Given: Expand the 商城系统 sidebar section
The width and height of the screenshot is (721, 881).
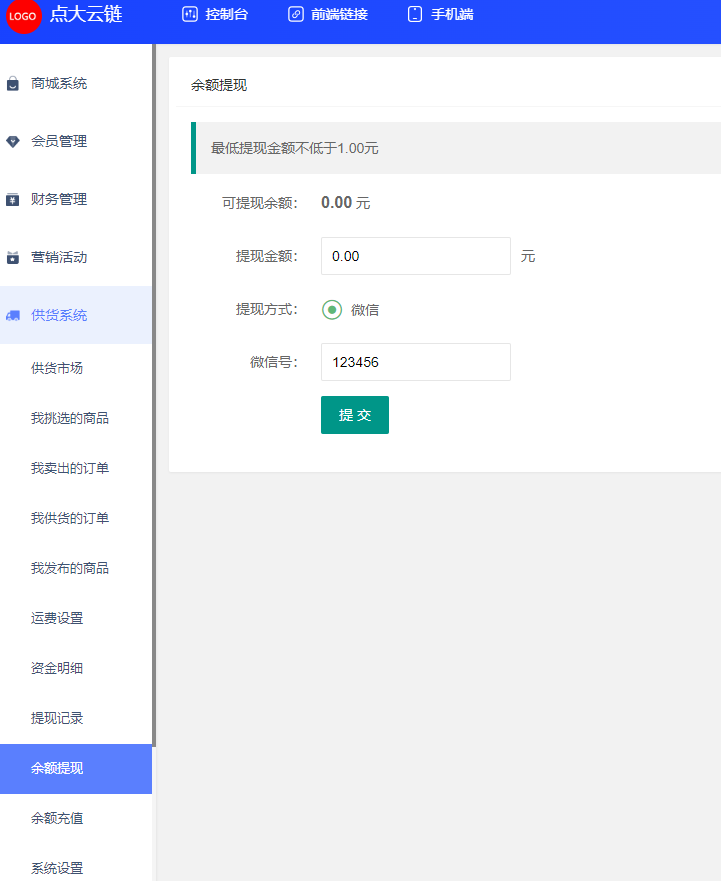Looking at the screenshot, I should tap(76, 84).
